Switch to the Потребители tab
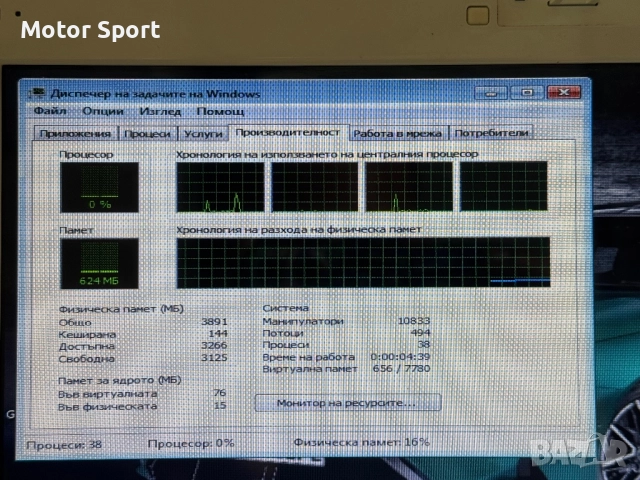The width and height of the screenshot is (640, 480). (x=491, y=133)
